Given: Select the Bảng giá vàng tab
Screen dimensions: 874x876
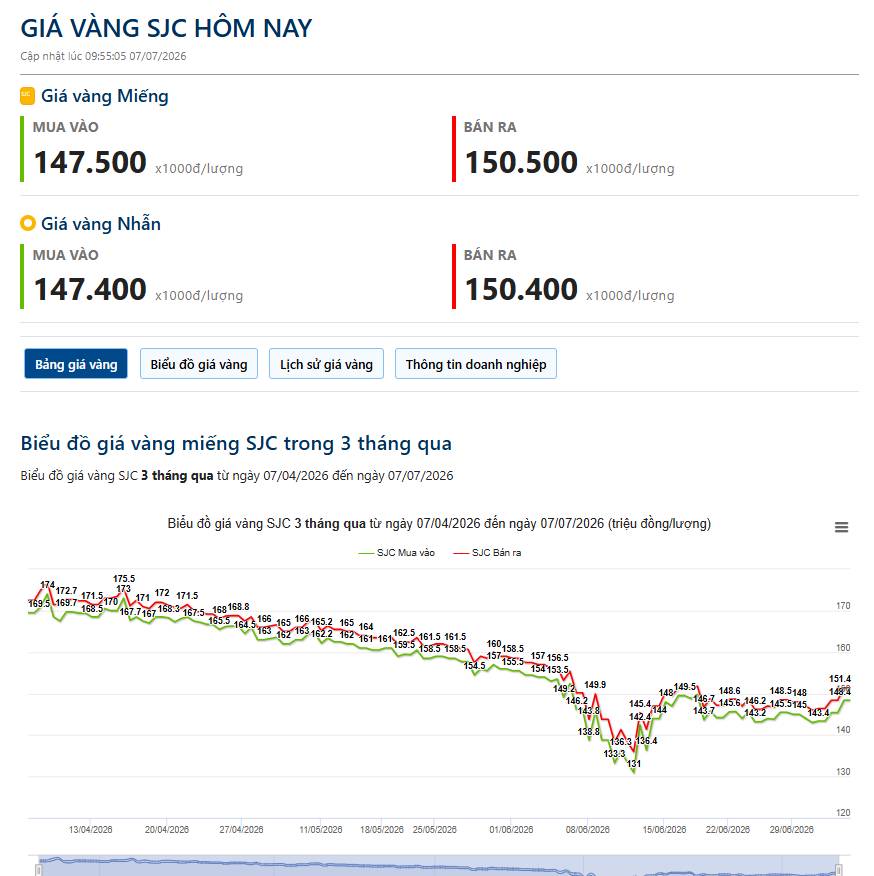Looking at the screenshot, I should 76,364.
